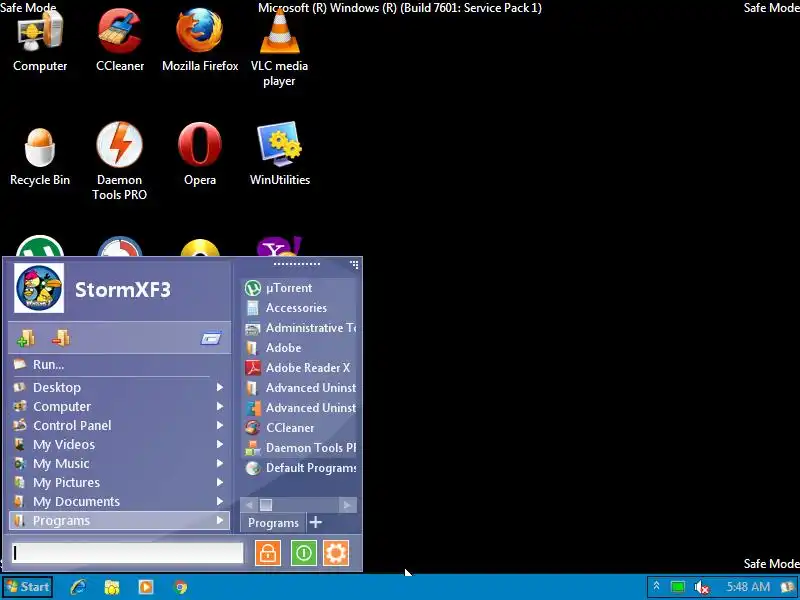Select the highlighted Programs entry

pos(119,520)
